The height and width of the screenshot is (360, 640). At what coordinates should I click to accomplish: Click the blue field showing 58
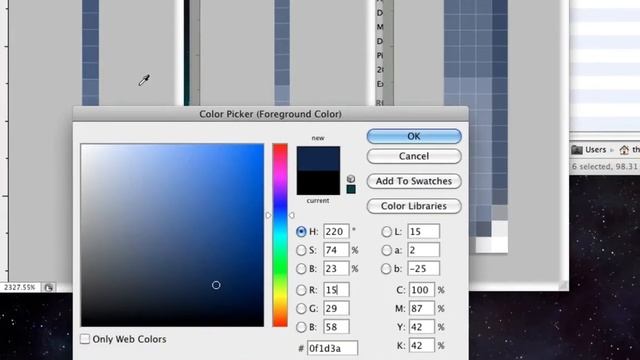pyautogui.click(x=336, y=327)
